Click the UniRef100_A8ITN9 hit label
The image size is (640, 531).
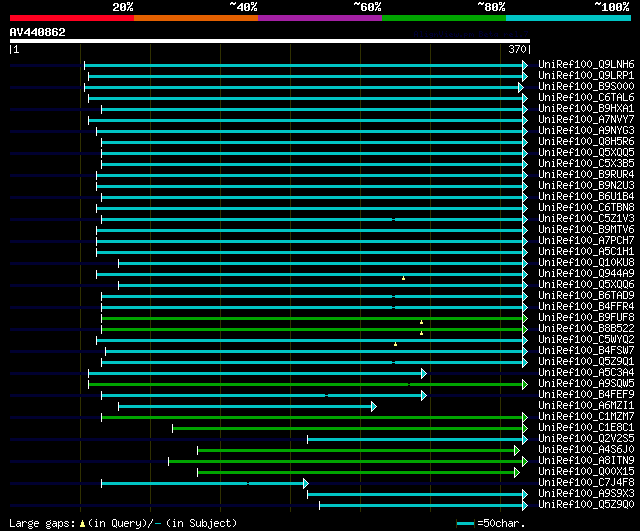[x=586, y=461]
